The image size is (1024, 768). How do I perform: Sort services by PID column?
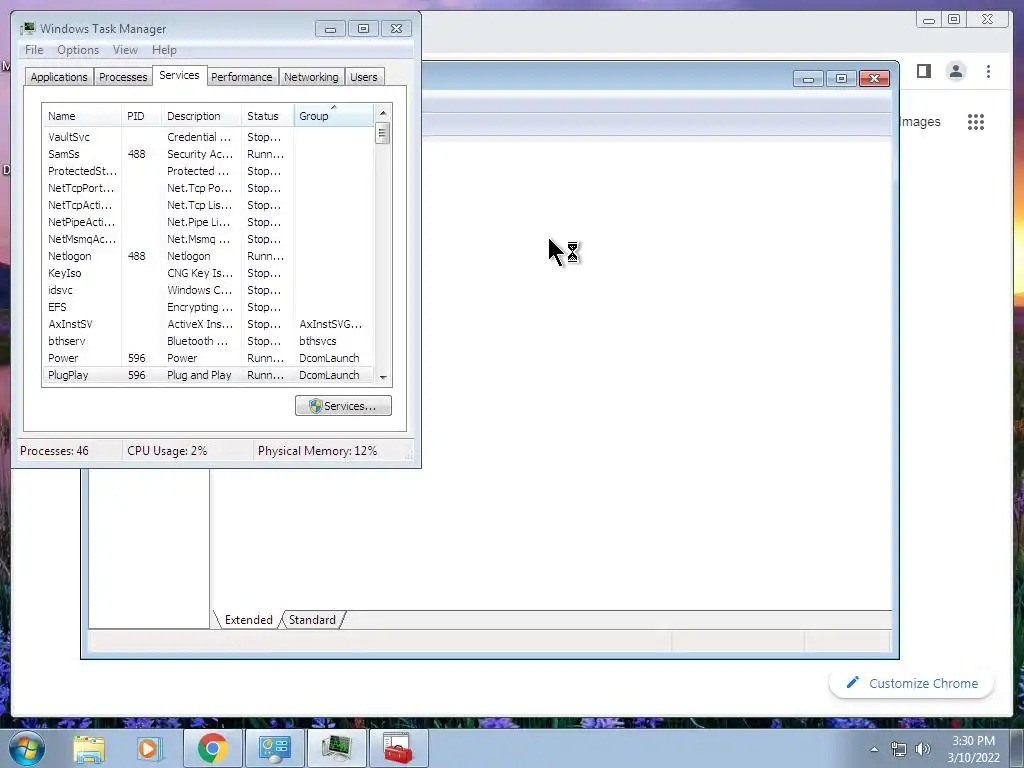141,116
